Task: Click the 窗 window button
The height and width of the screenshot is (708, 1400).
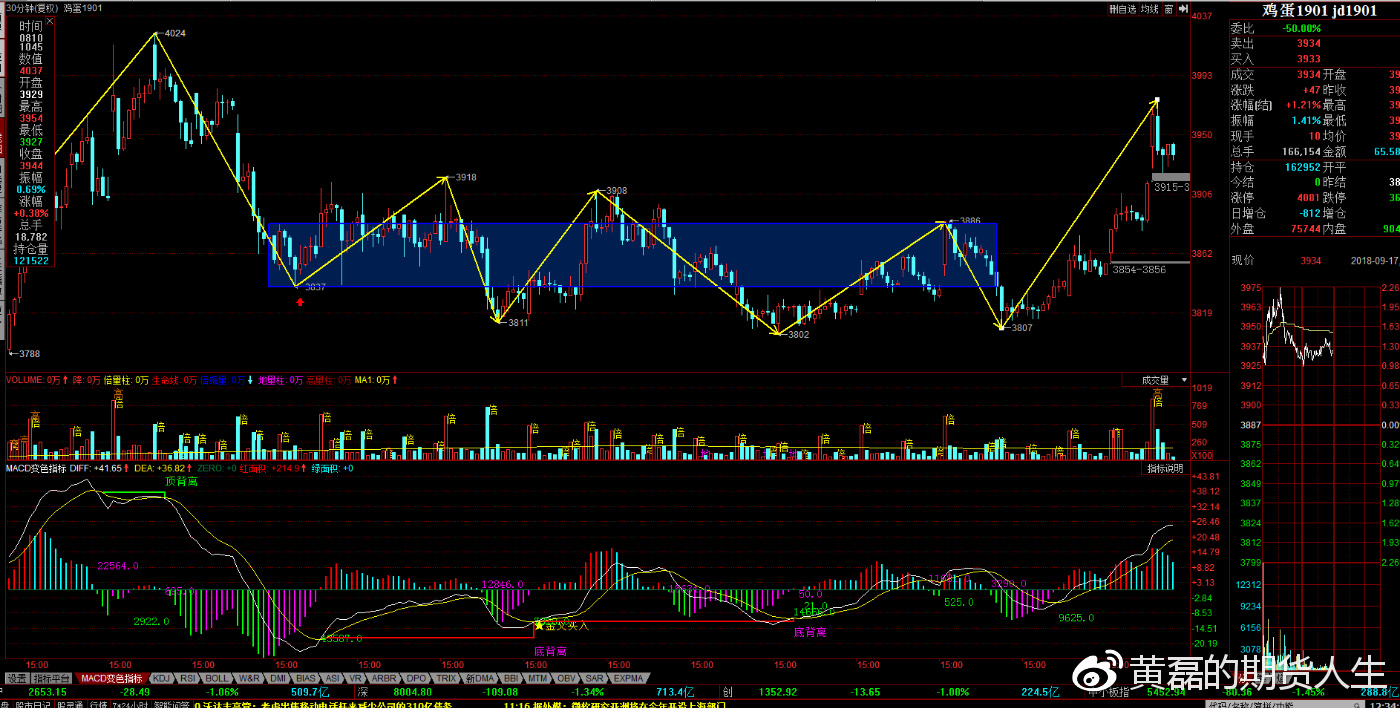Action: (x=1168, y=9)
